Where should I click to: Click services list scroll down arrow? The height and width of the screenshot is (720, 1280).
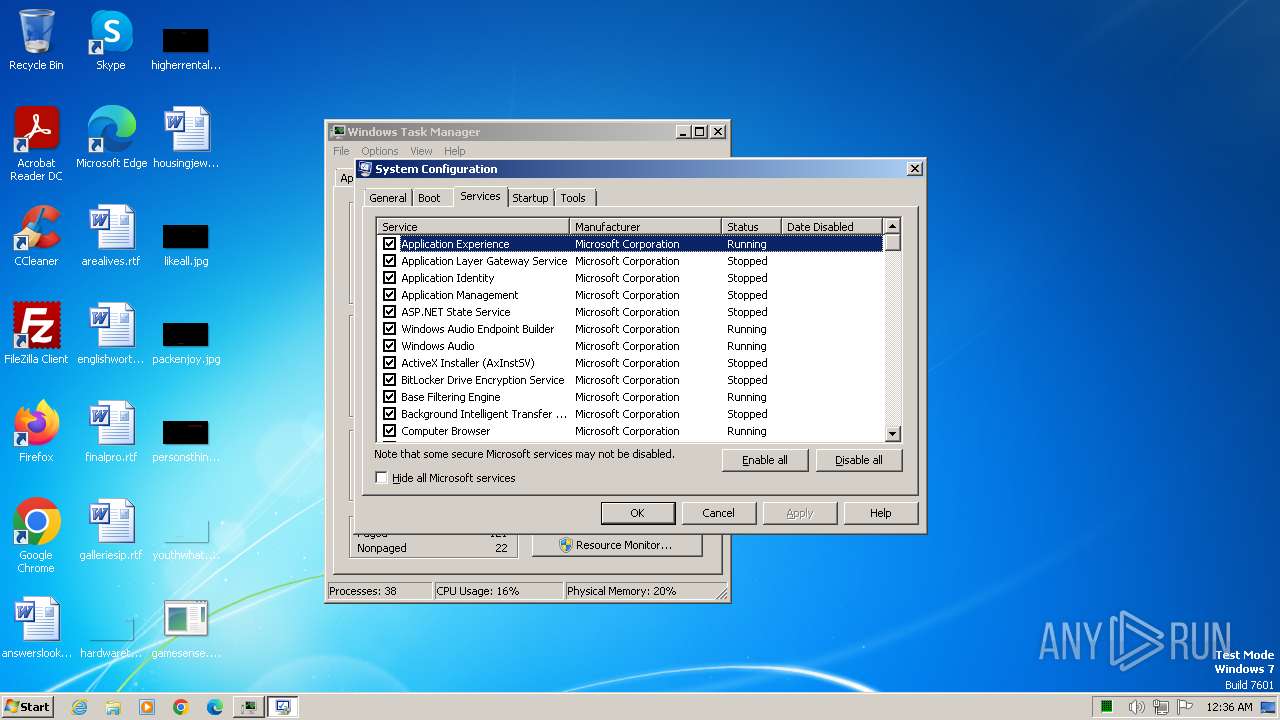coord(893,434)
